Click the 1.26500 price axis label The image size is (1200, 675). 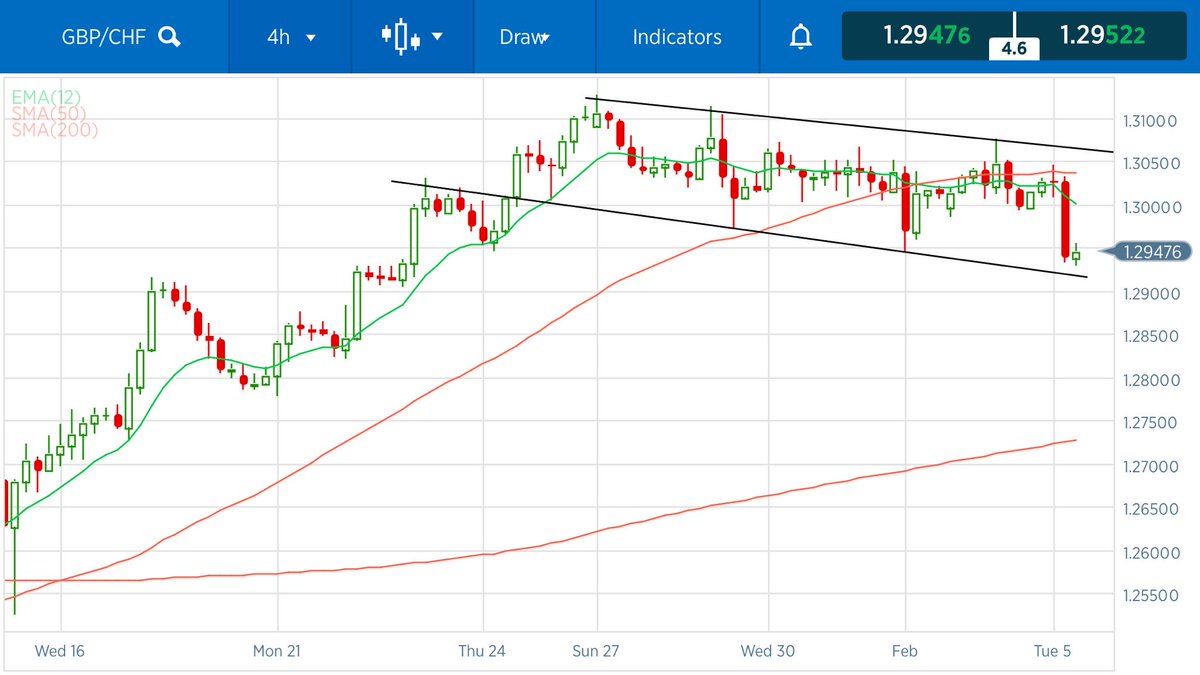(x=1151, y=509)
